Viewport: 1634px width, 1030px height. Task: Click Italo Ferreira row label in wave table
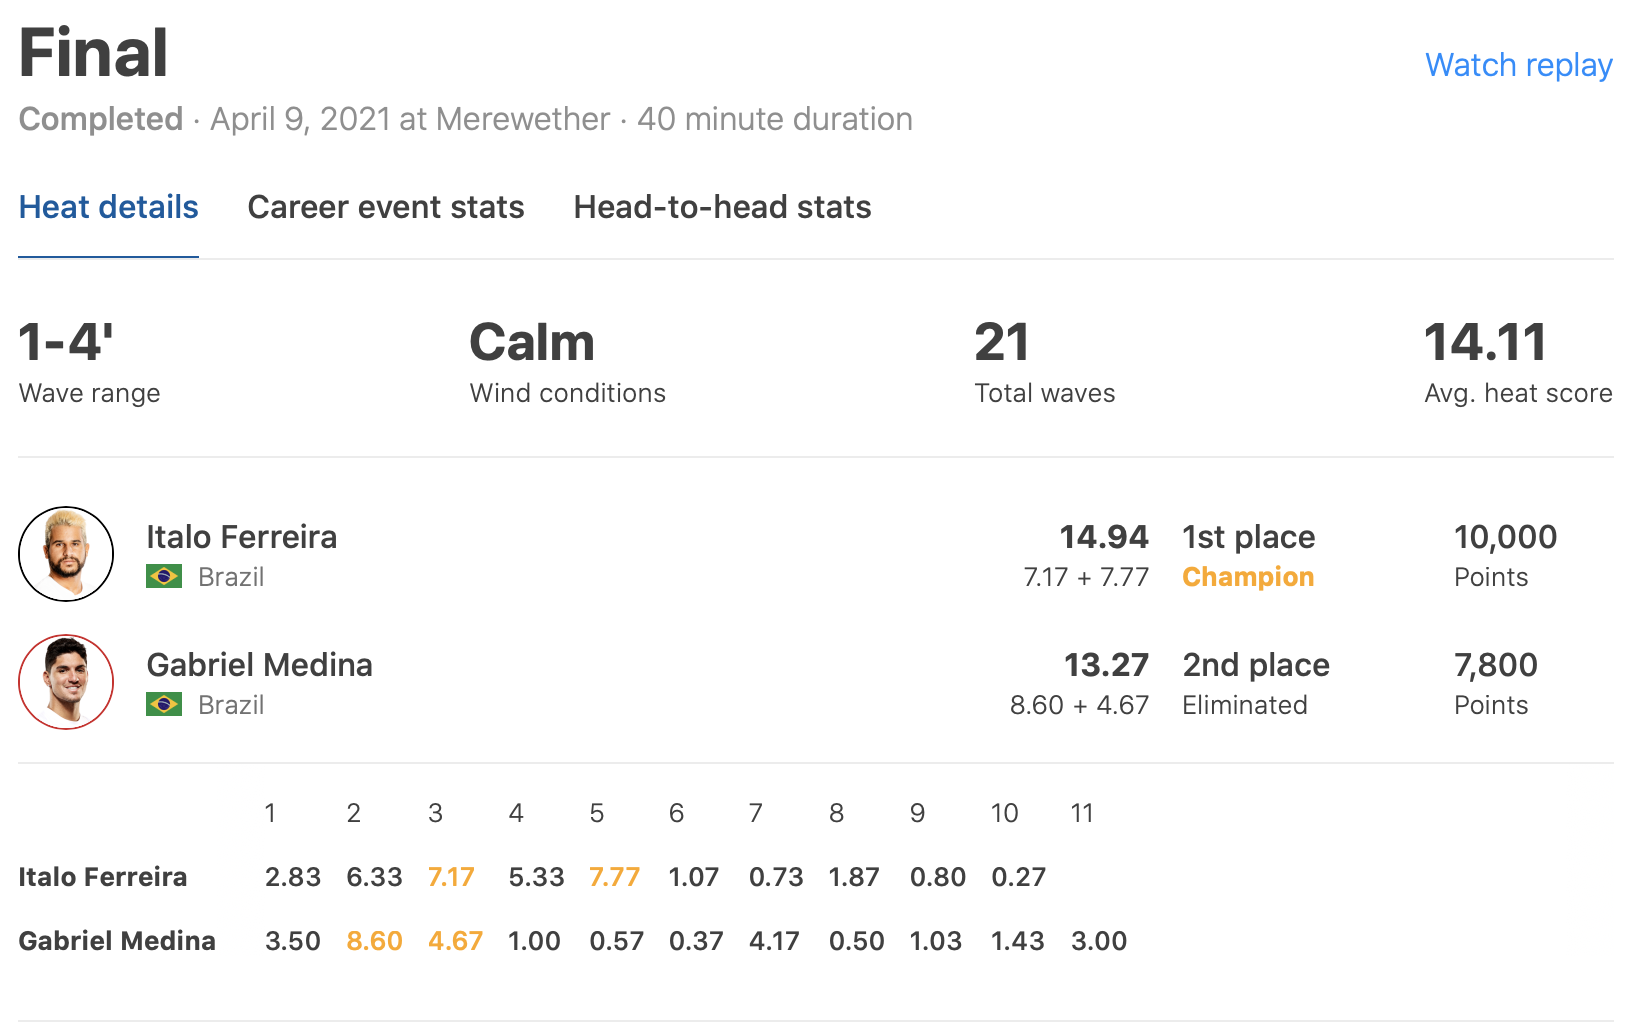(x=103, y=877)
